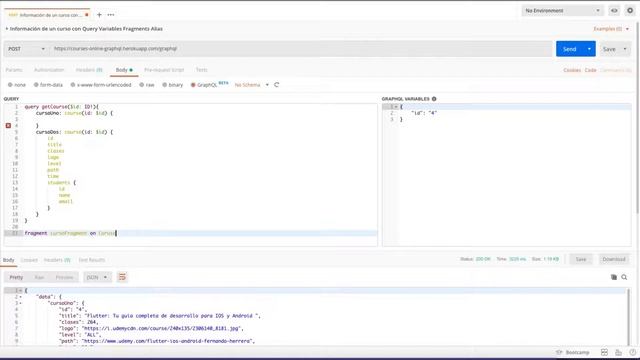Select the none body type
Viewport: 640px width, 360px height.
(x=17, y=85)
